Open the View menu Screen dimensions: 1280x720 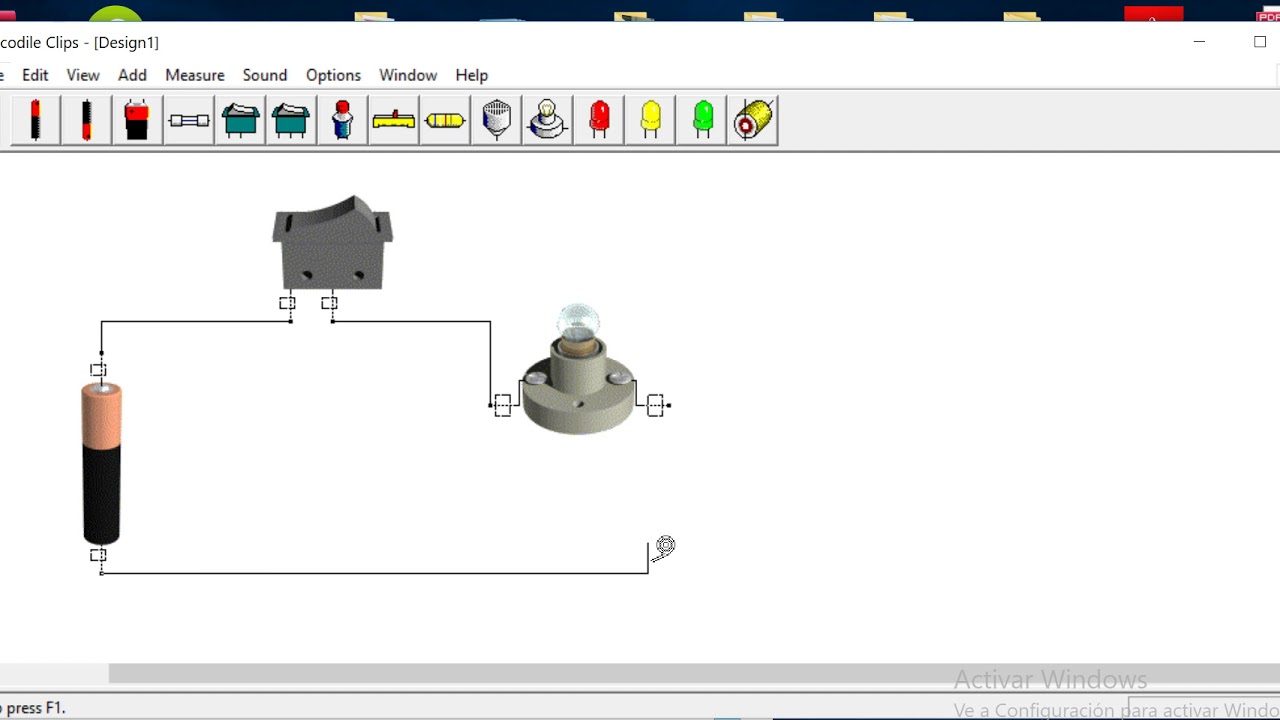(x=83, y=75)
